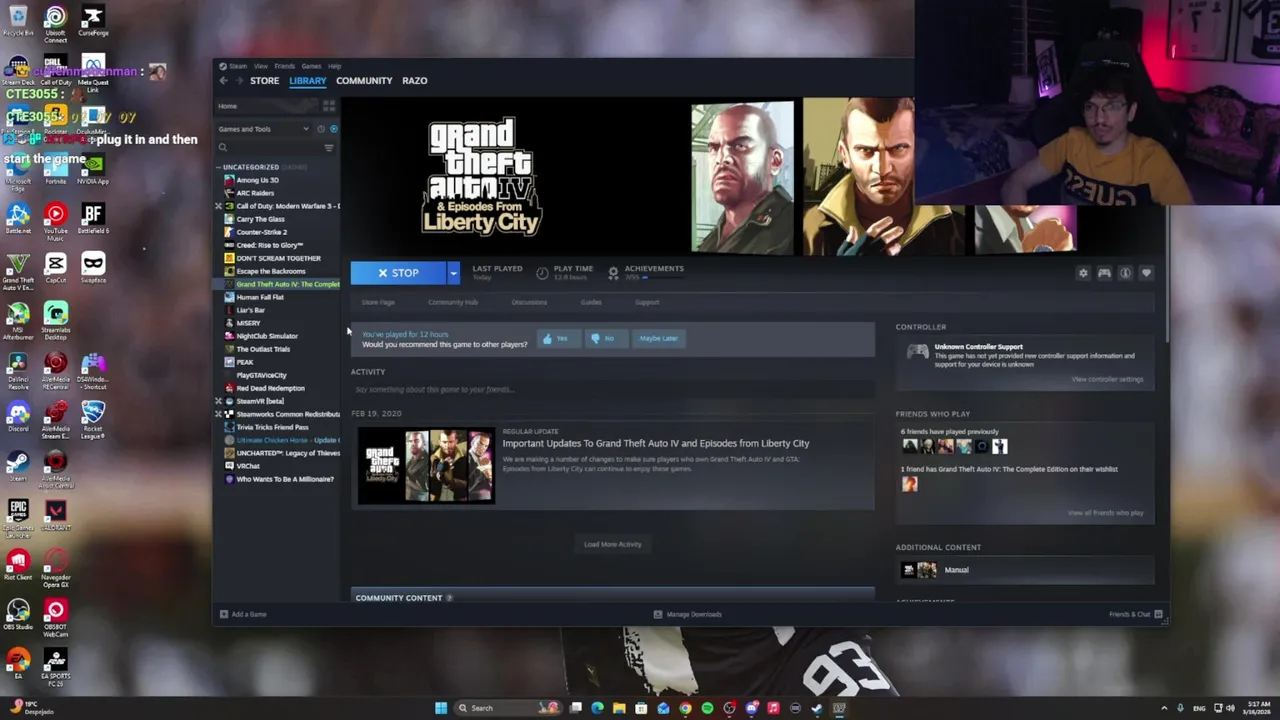Select Who Wants To Be A Millionaire?
This screenshot has height=720, width=1280.
(x=285, y=479)
